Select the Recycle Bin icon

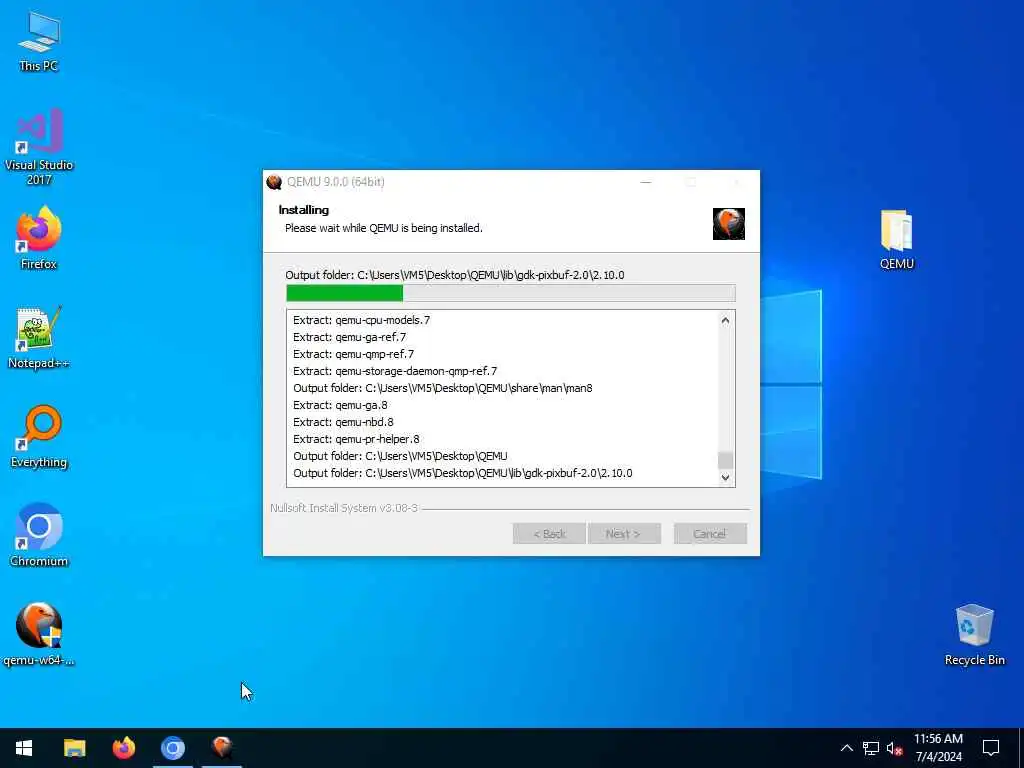pos(974,635)
